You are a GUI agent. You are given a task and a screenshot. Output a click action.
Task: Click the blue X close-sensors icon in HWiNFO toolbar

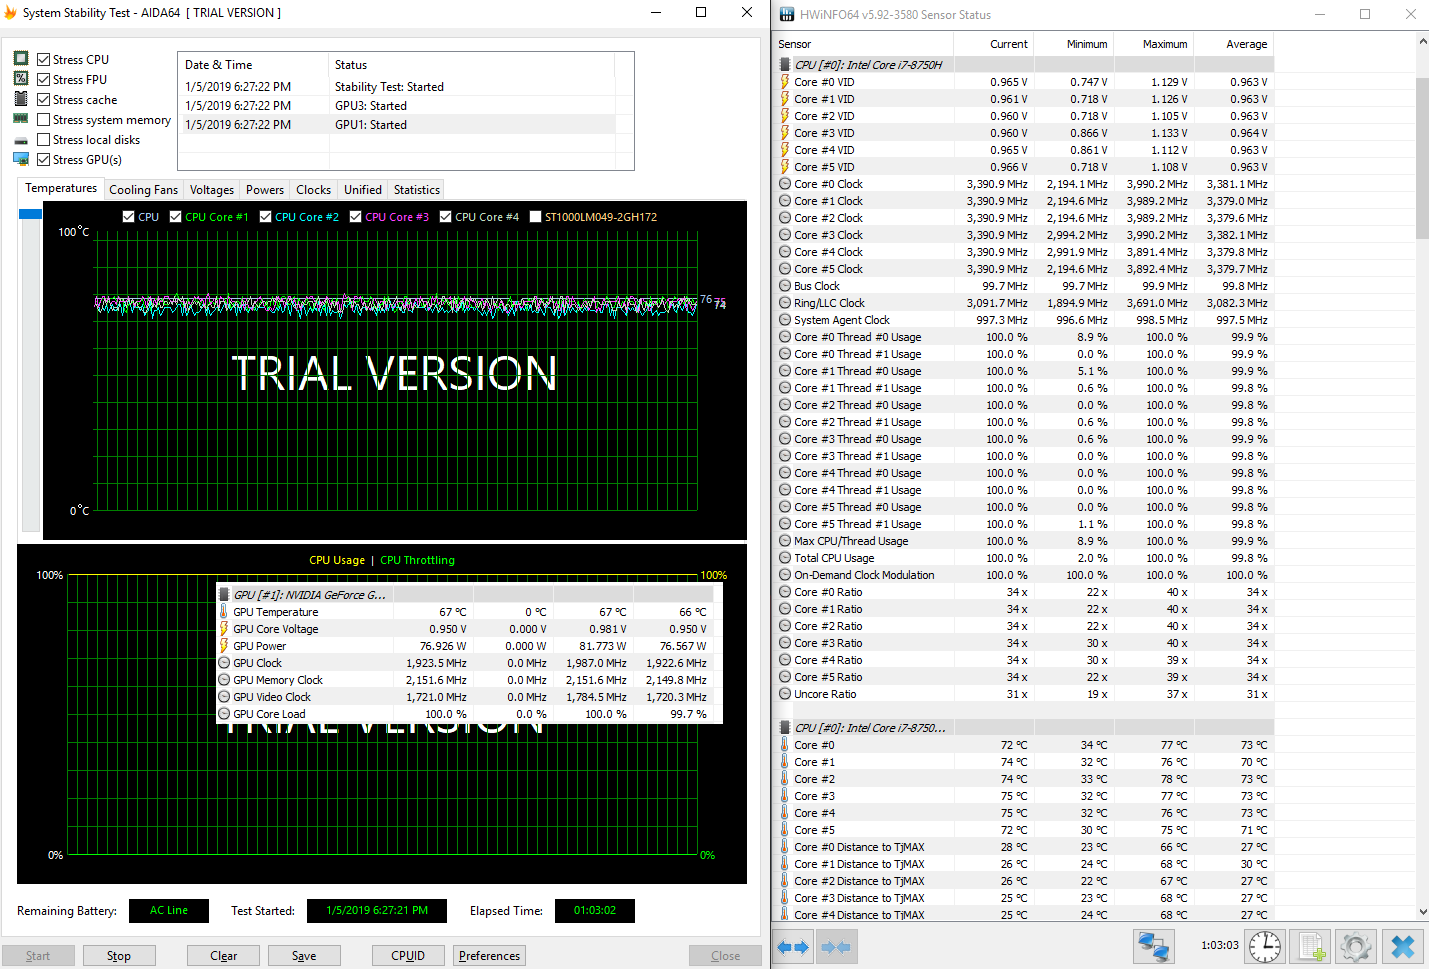1403,946
